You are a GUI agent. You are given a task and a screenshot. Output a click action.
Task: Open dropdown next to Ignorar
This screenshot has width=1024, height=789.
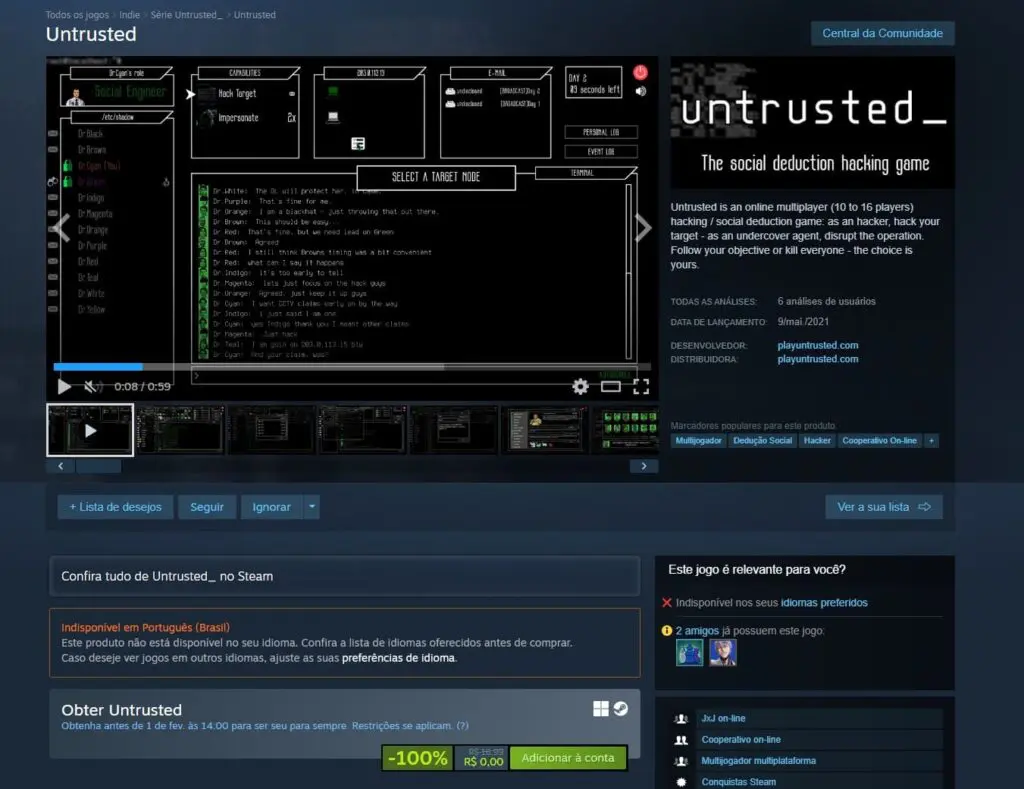[x=312, y=507]
